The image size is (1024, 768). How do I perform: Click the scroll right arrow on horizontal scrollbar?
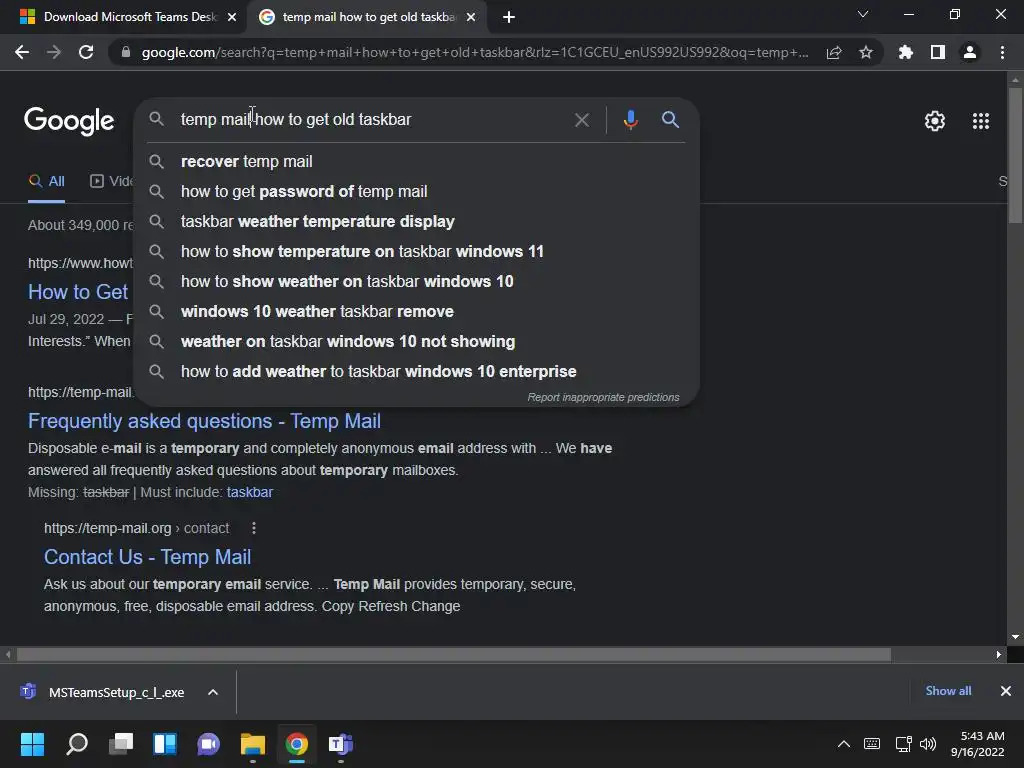[x=999, y=654]
